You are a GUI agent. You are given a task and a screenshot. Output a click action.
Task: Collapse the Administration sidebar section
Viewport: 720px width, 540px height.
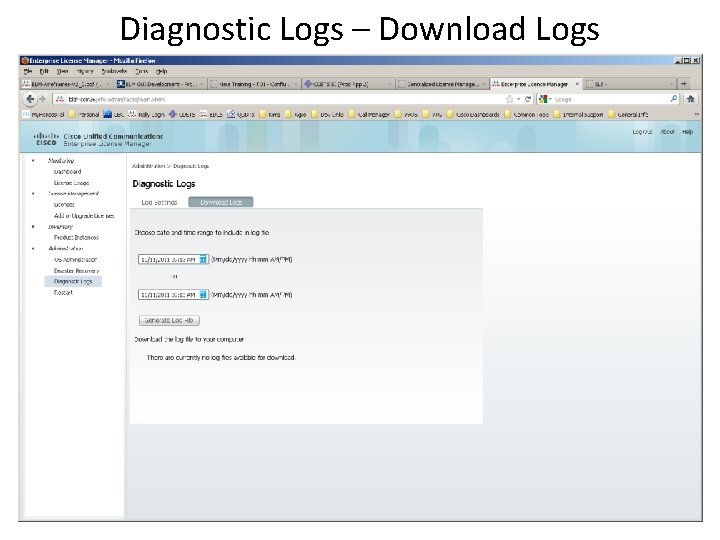click(33, 248)
